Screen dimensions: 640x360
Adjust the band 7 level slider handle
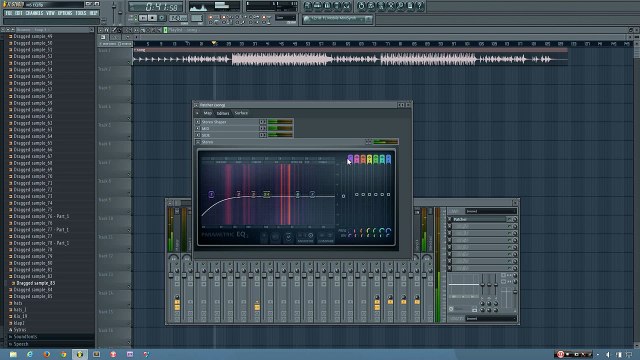[x=388, y=195]
